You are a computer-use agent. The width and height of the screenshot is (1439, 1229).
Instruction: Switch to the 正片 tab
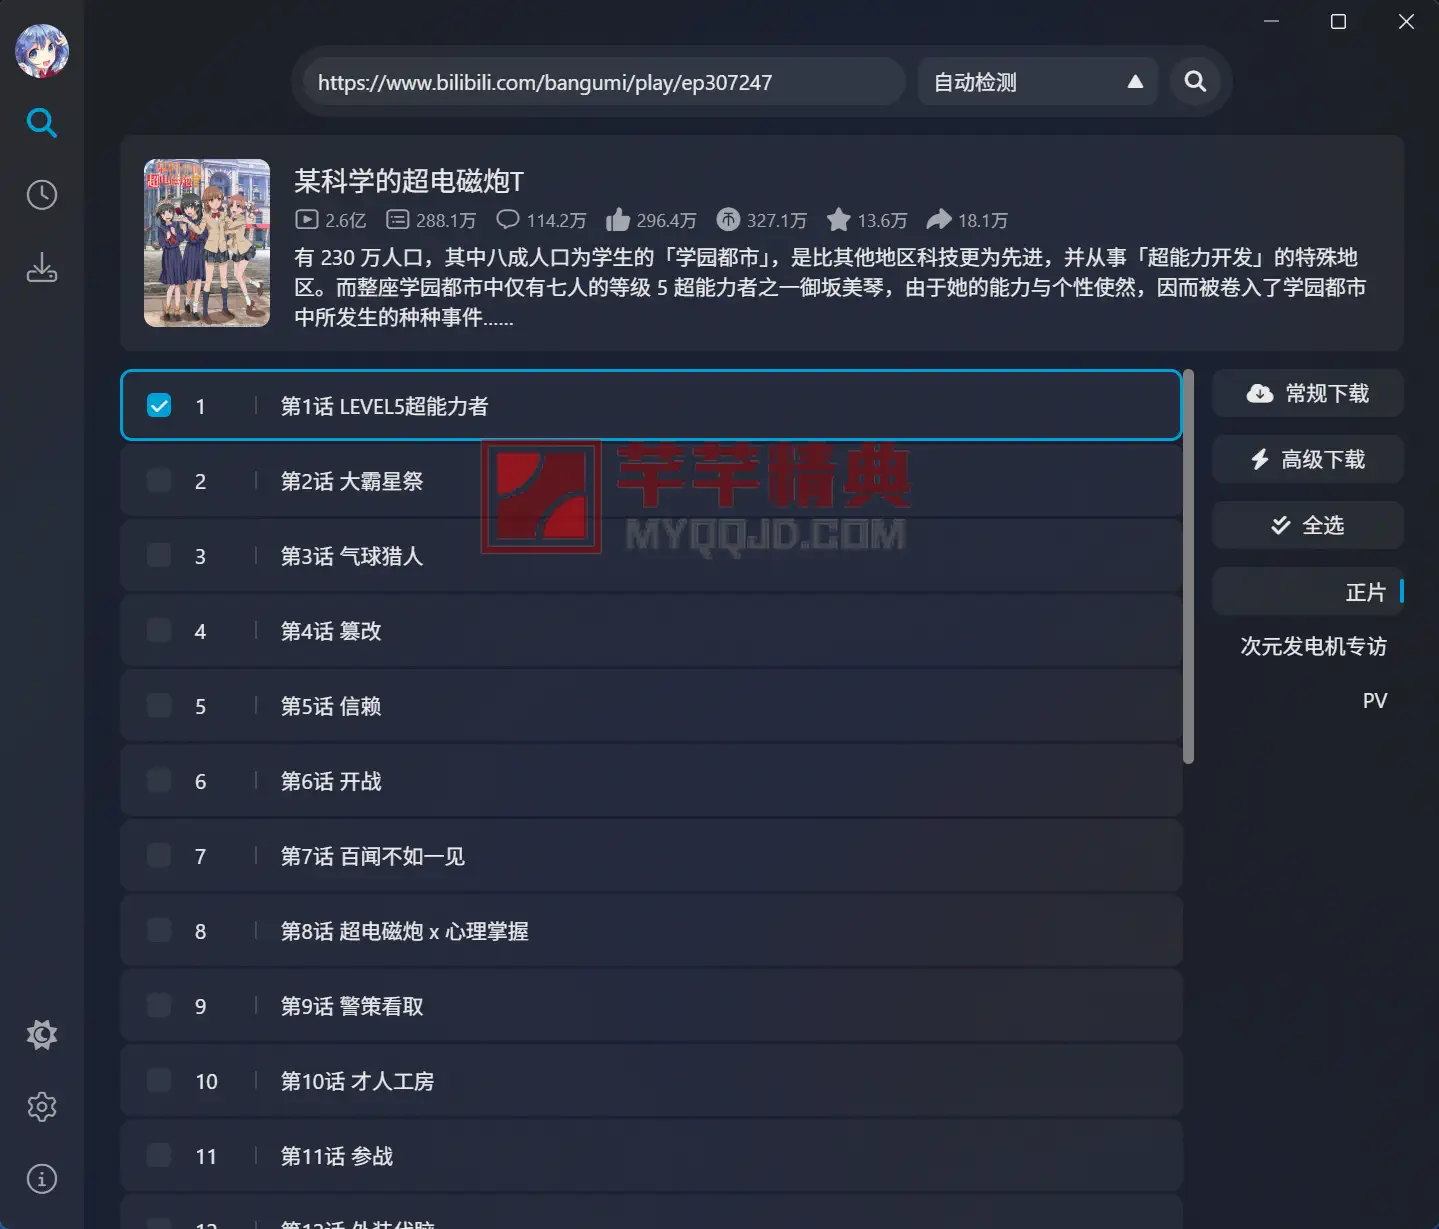point(1308,592)
